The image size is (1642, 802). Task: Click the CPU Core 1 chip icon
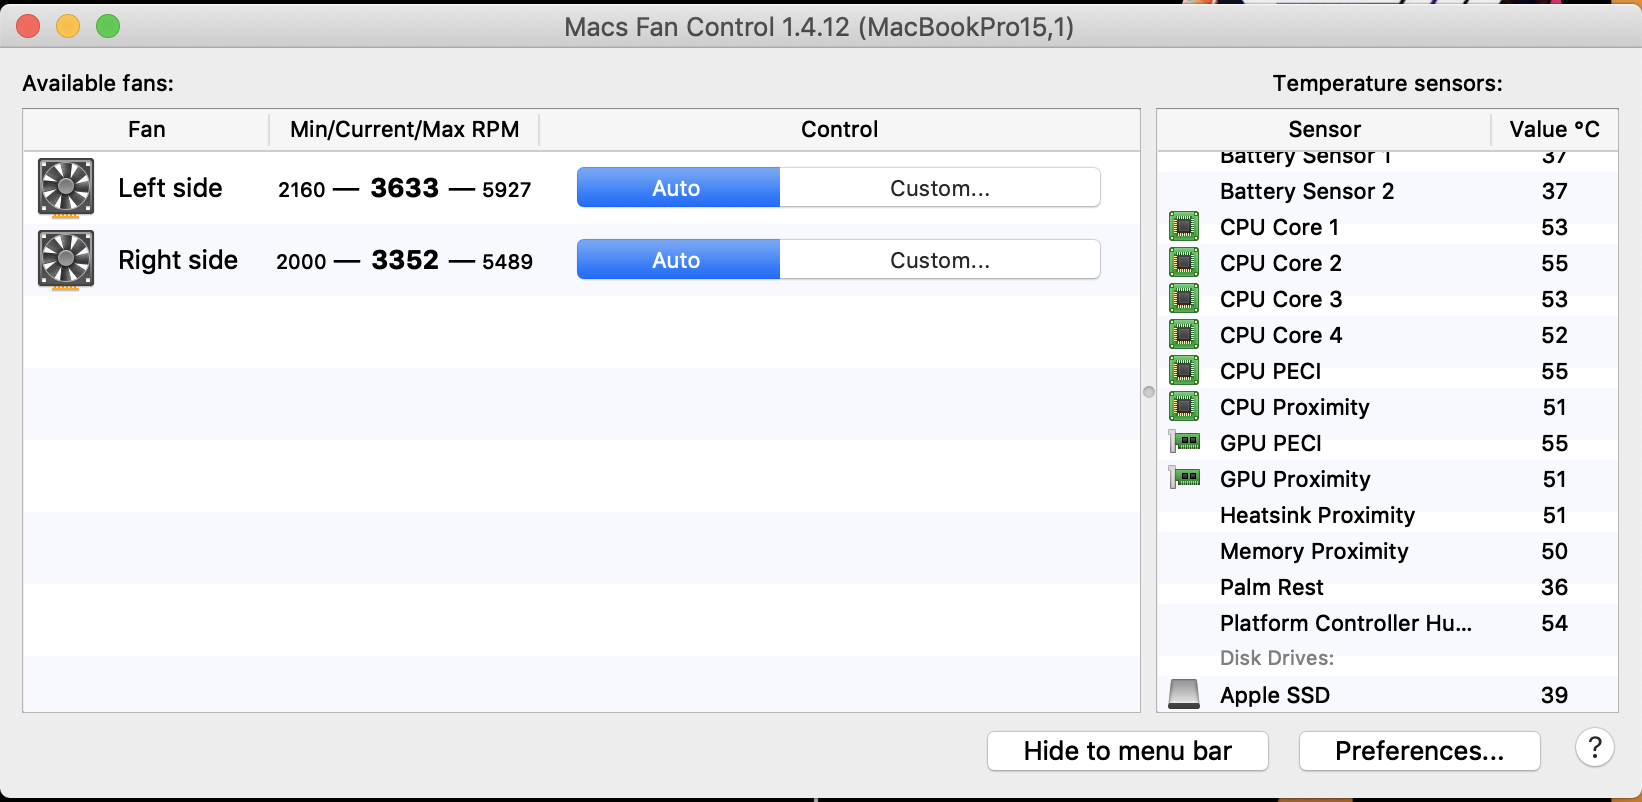pos(1184,227)
